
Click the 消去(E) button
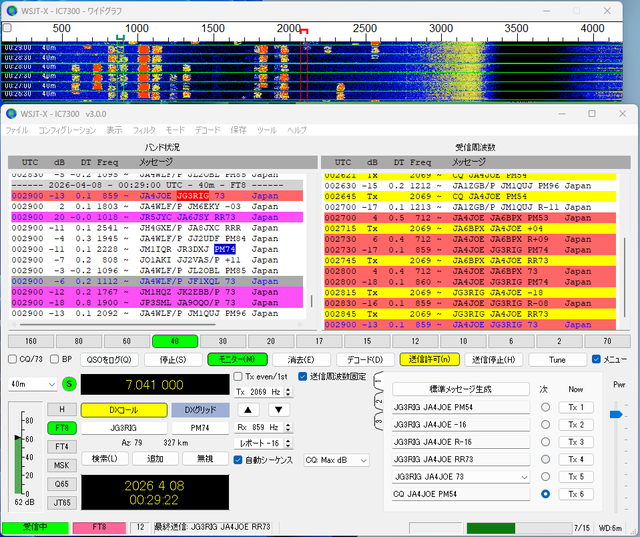[x=301, y=359]
